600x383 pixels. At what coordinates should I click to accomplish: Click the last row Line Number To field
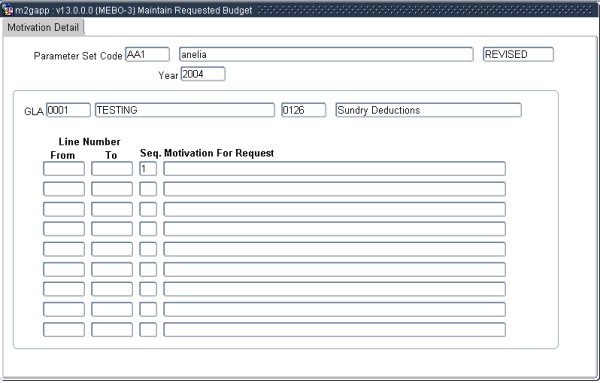pos(112,329)
